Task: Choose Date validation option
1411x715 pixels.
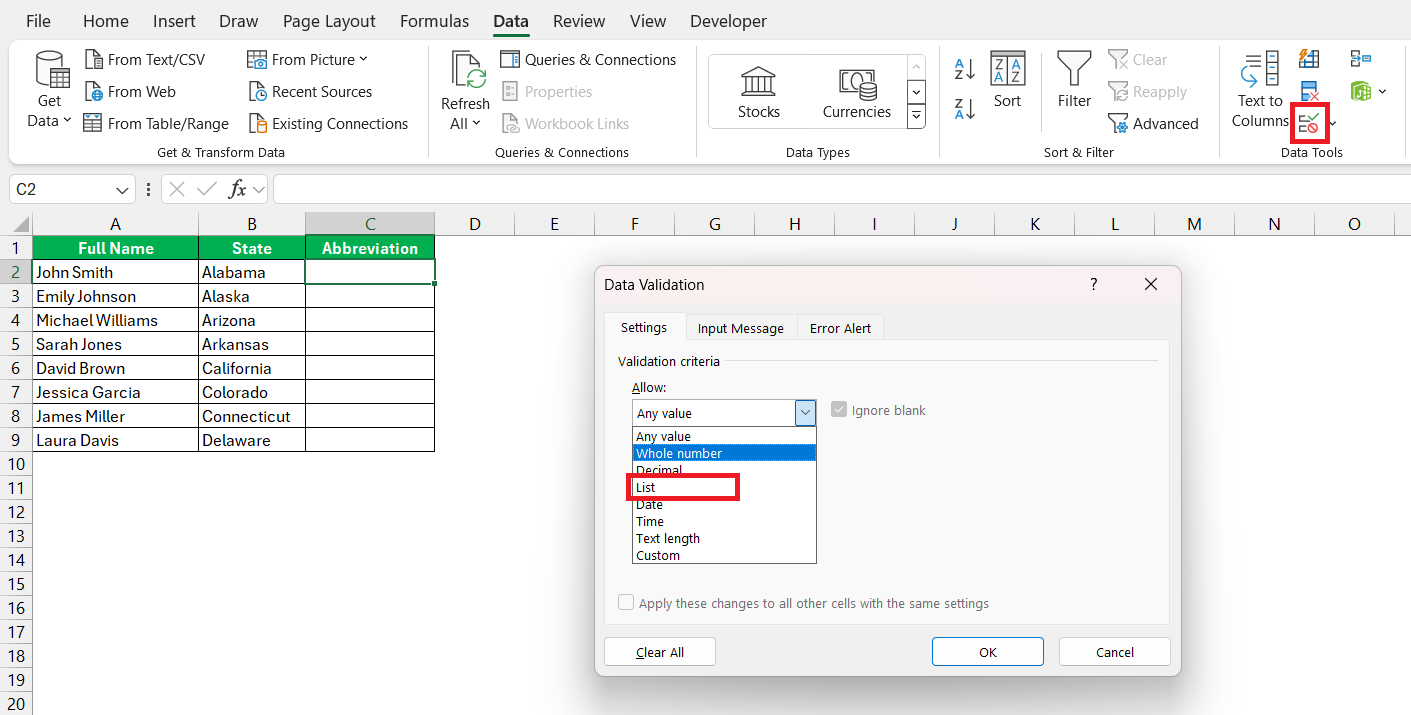Action: tap(724, 504)
